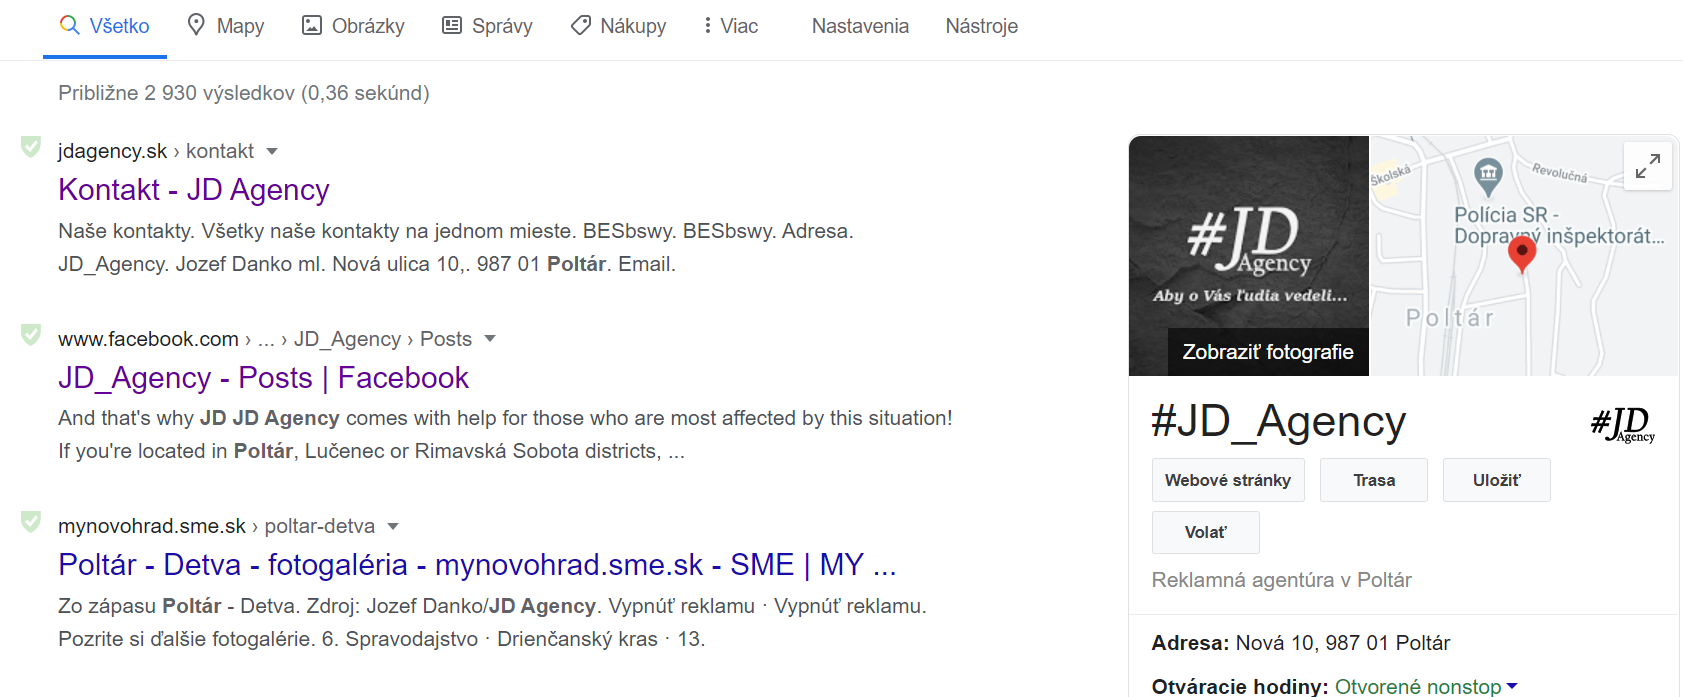The image size is (1683, 697).
Task: Expand Otvorené nonstop opening hours
Action: tap(1426, 686)
